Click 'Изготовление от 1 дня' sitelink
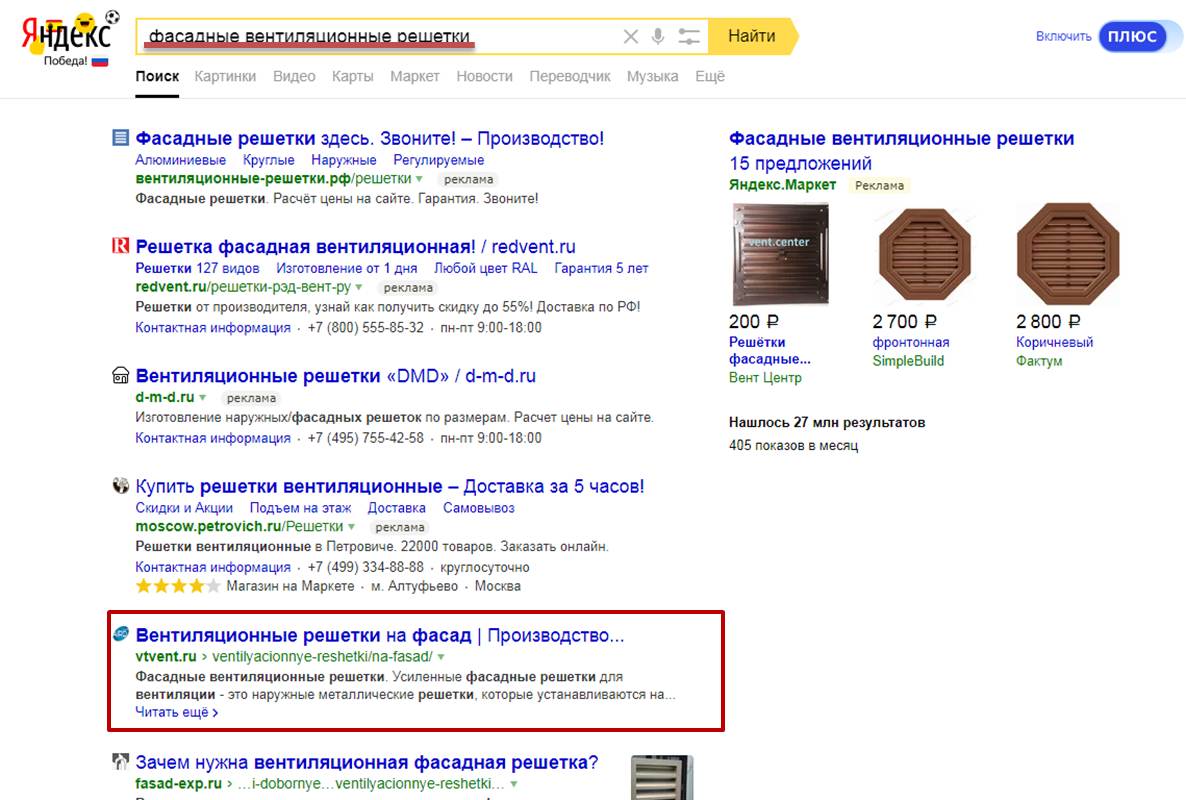This screenshot has width=1186, height=800. (346, 268)
